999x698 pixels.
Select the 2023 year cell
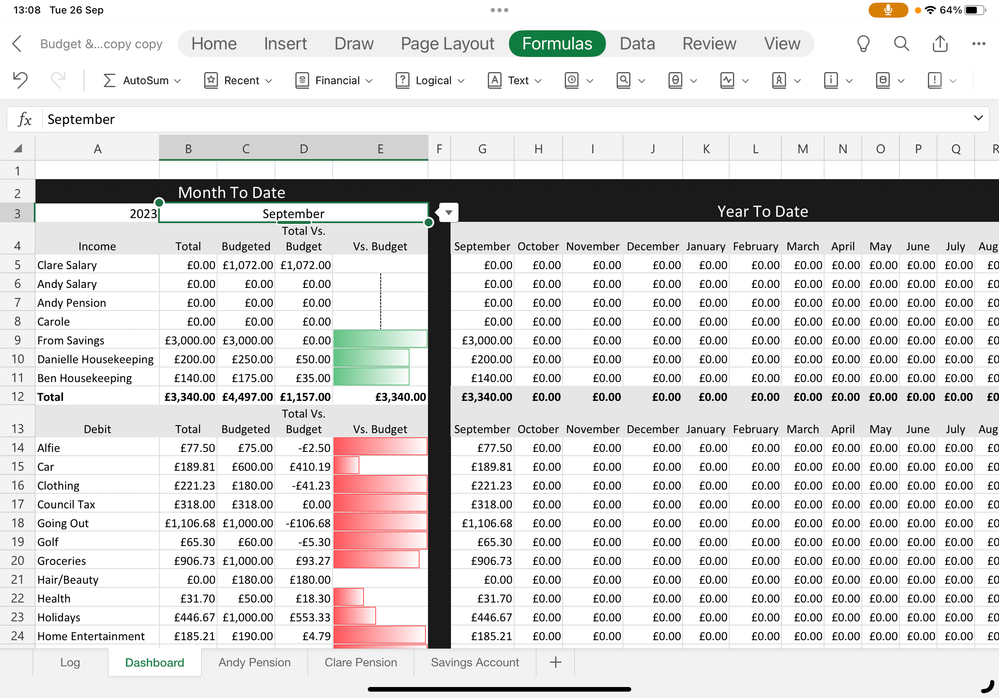[97, 213]
